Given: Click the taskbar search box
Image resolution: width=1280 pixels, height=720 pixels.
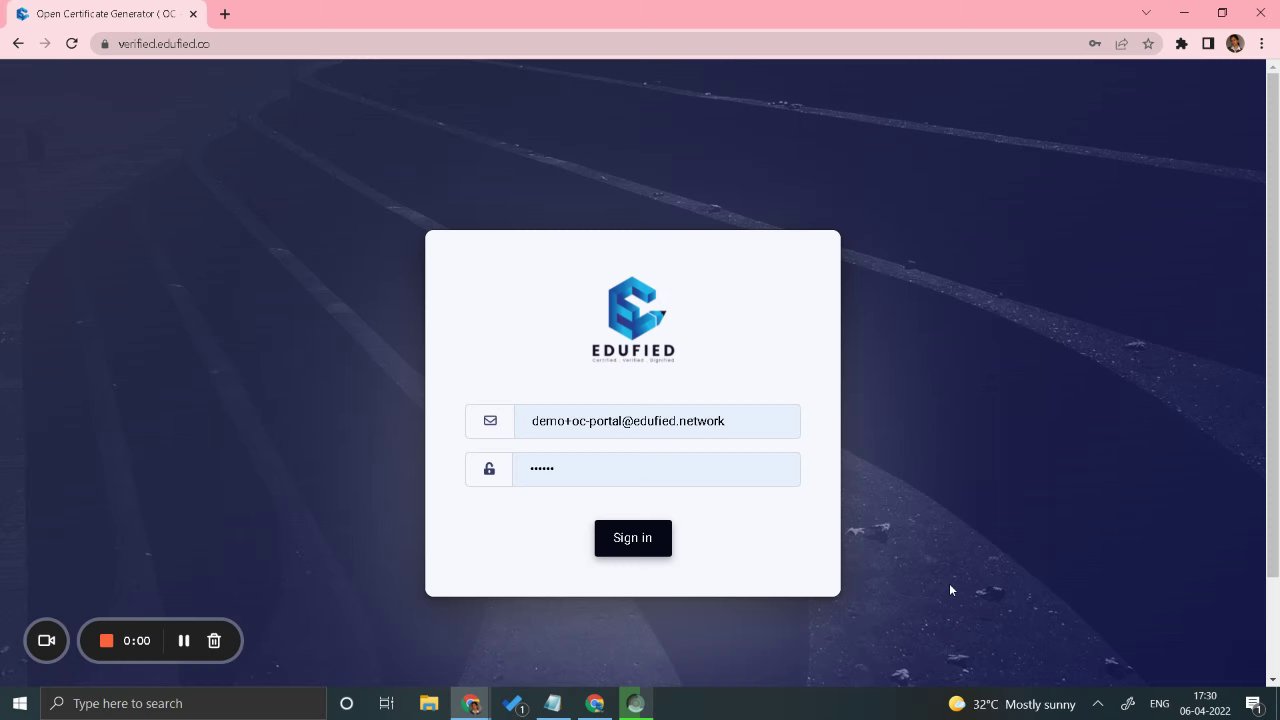Looking at the screenshot, I should point(183,704).
